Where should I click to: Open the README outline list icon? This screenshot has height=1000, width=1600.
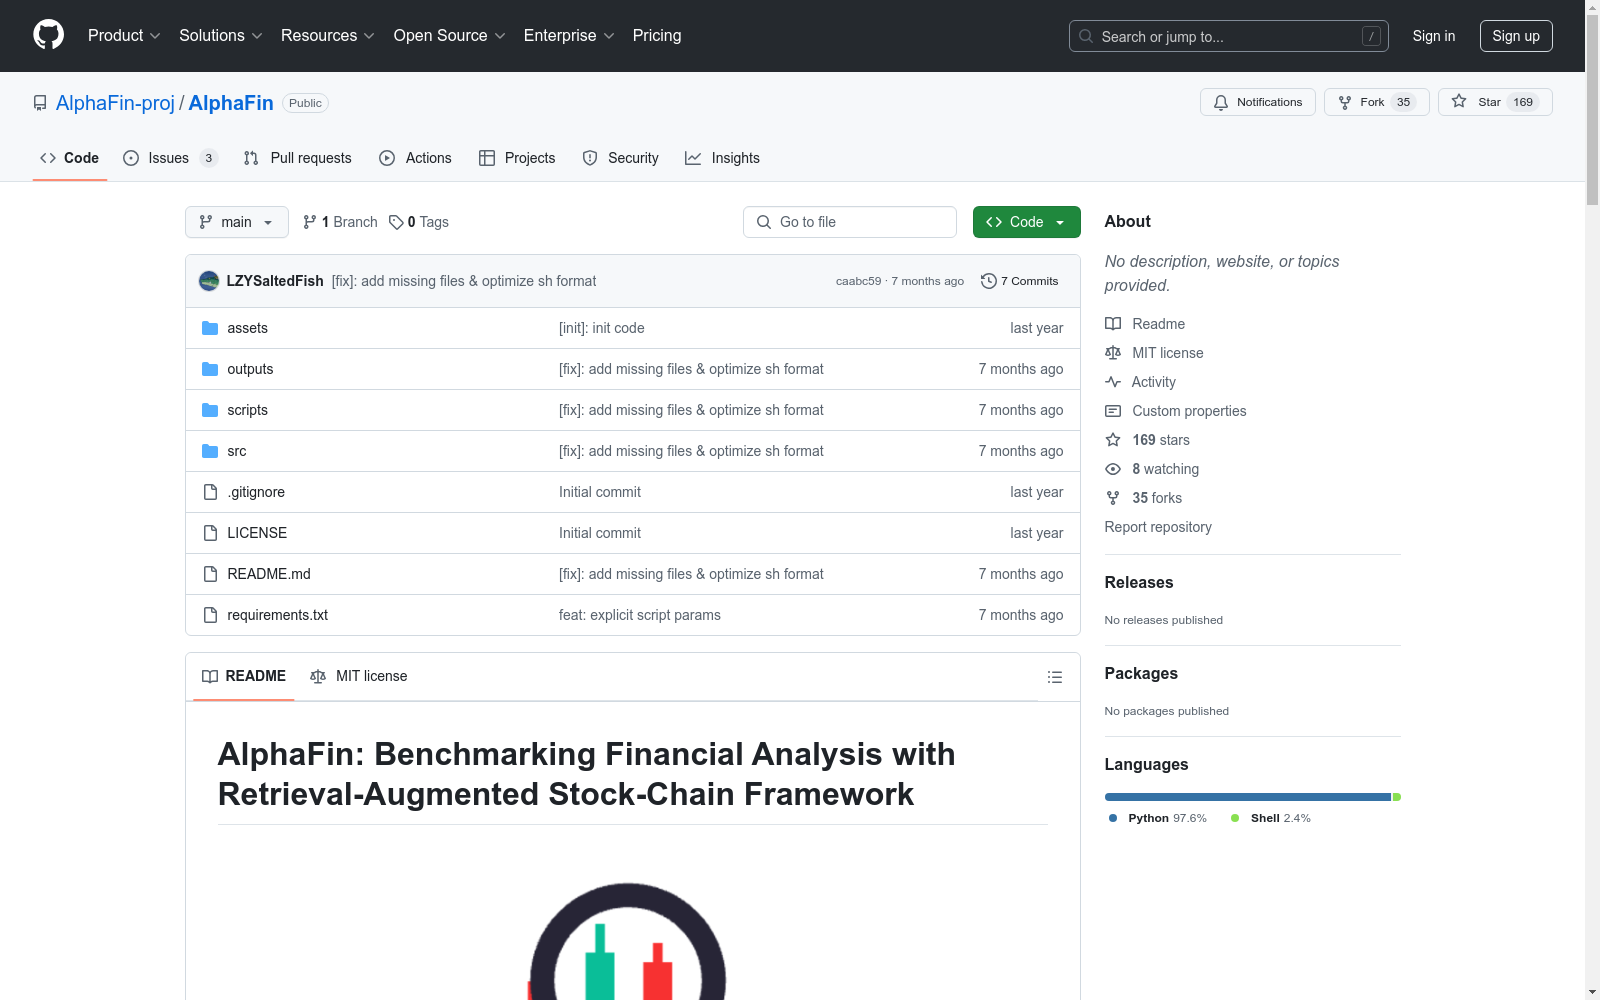click(1054, 677)
